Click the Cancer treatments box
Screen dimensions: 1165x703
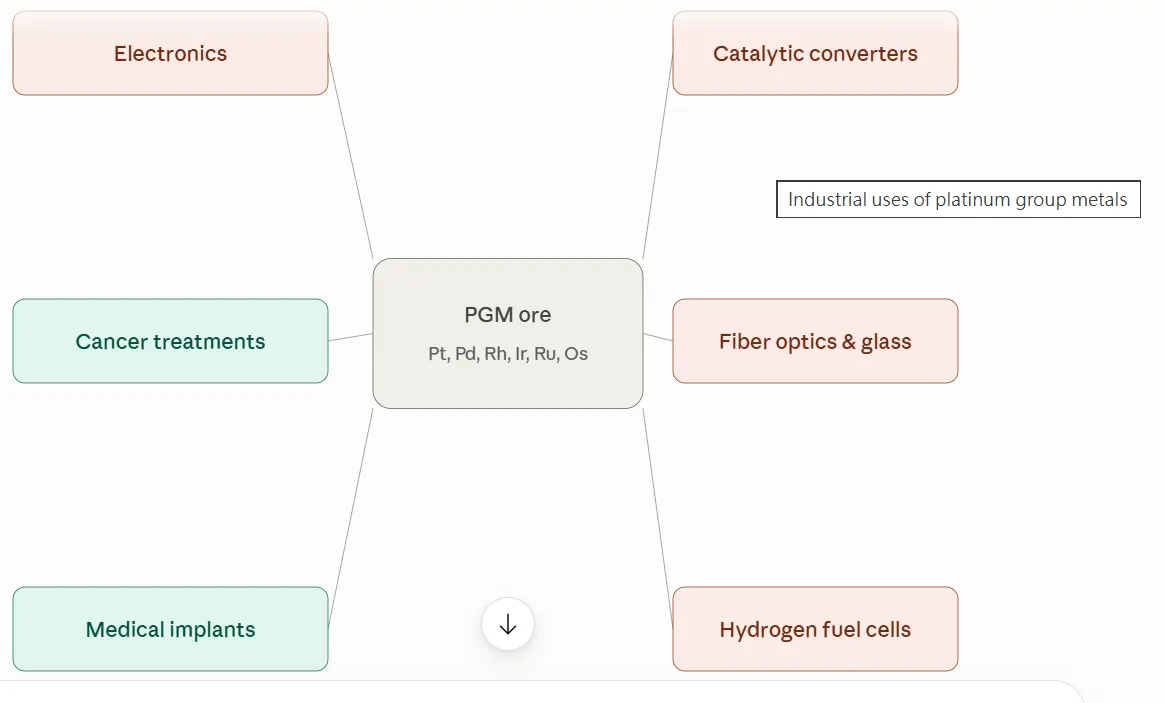(170, 341)
